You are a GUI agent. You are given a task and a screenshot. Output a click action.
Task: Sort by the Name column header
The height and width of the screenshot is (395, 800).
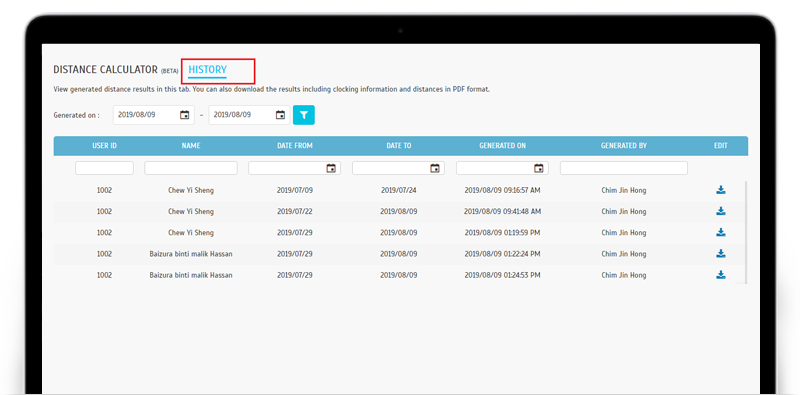191,146
